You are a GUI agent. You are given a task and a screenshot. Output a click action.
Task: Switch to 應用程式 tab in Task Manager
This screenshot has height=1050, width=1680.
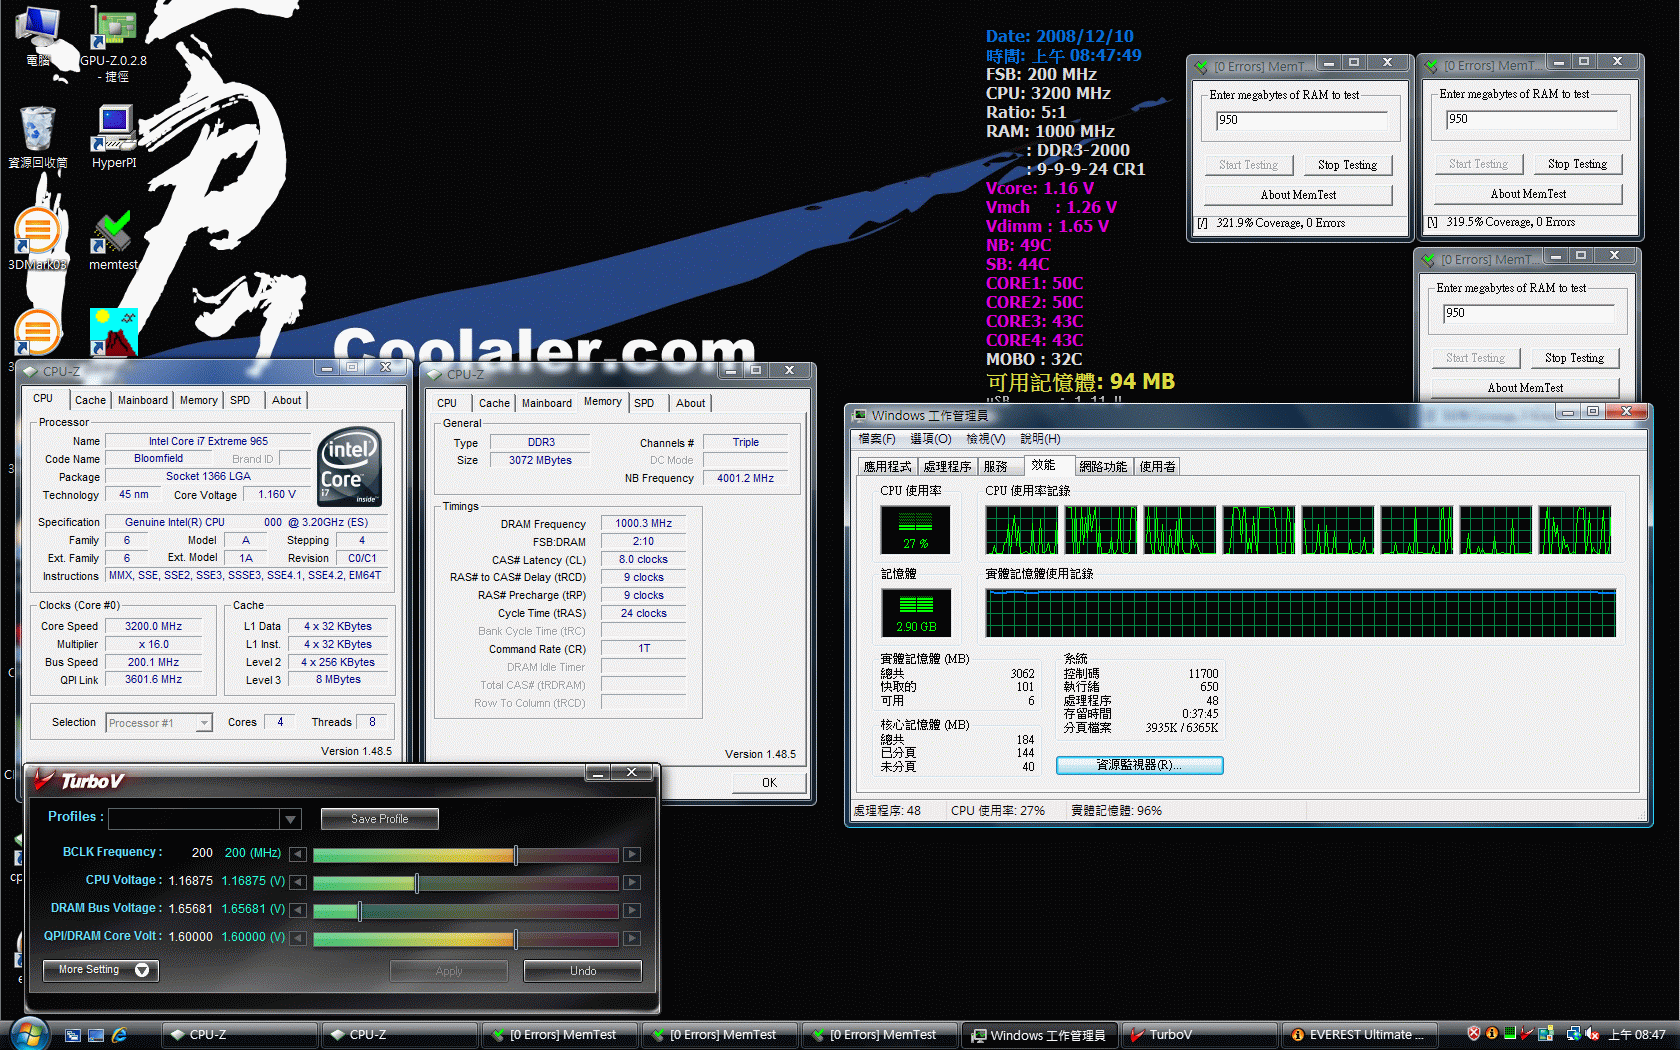[887, 467]
